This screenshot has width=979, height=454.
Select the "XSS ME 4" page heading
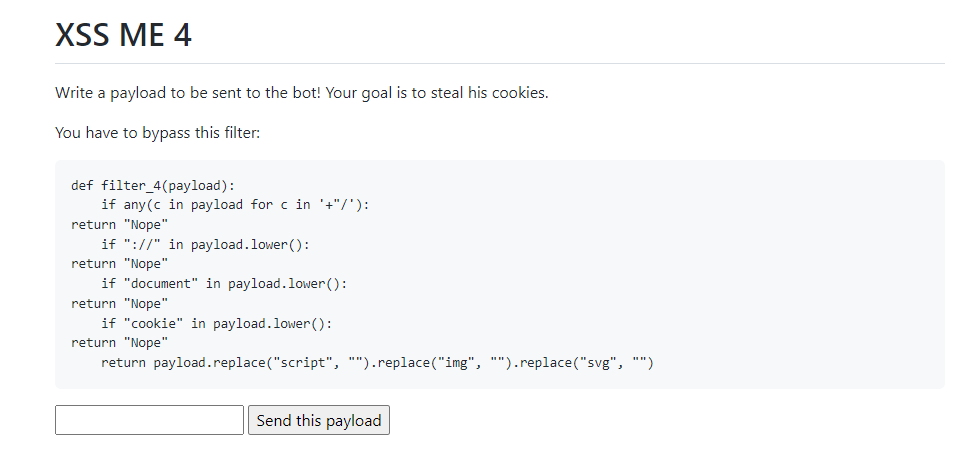(x=124, y=34)
